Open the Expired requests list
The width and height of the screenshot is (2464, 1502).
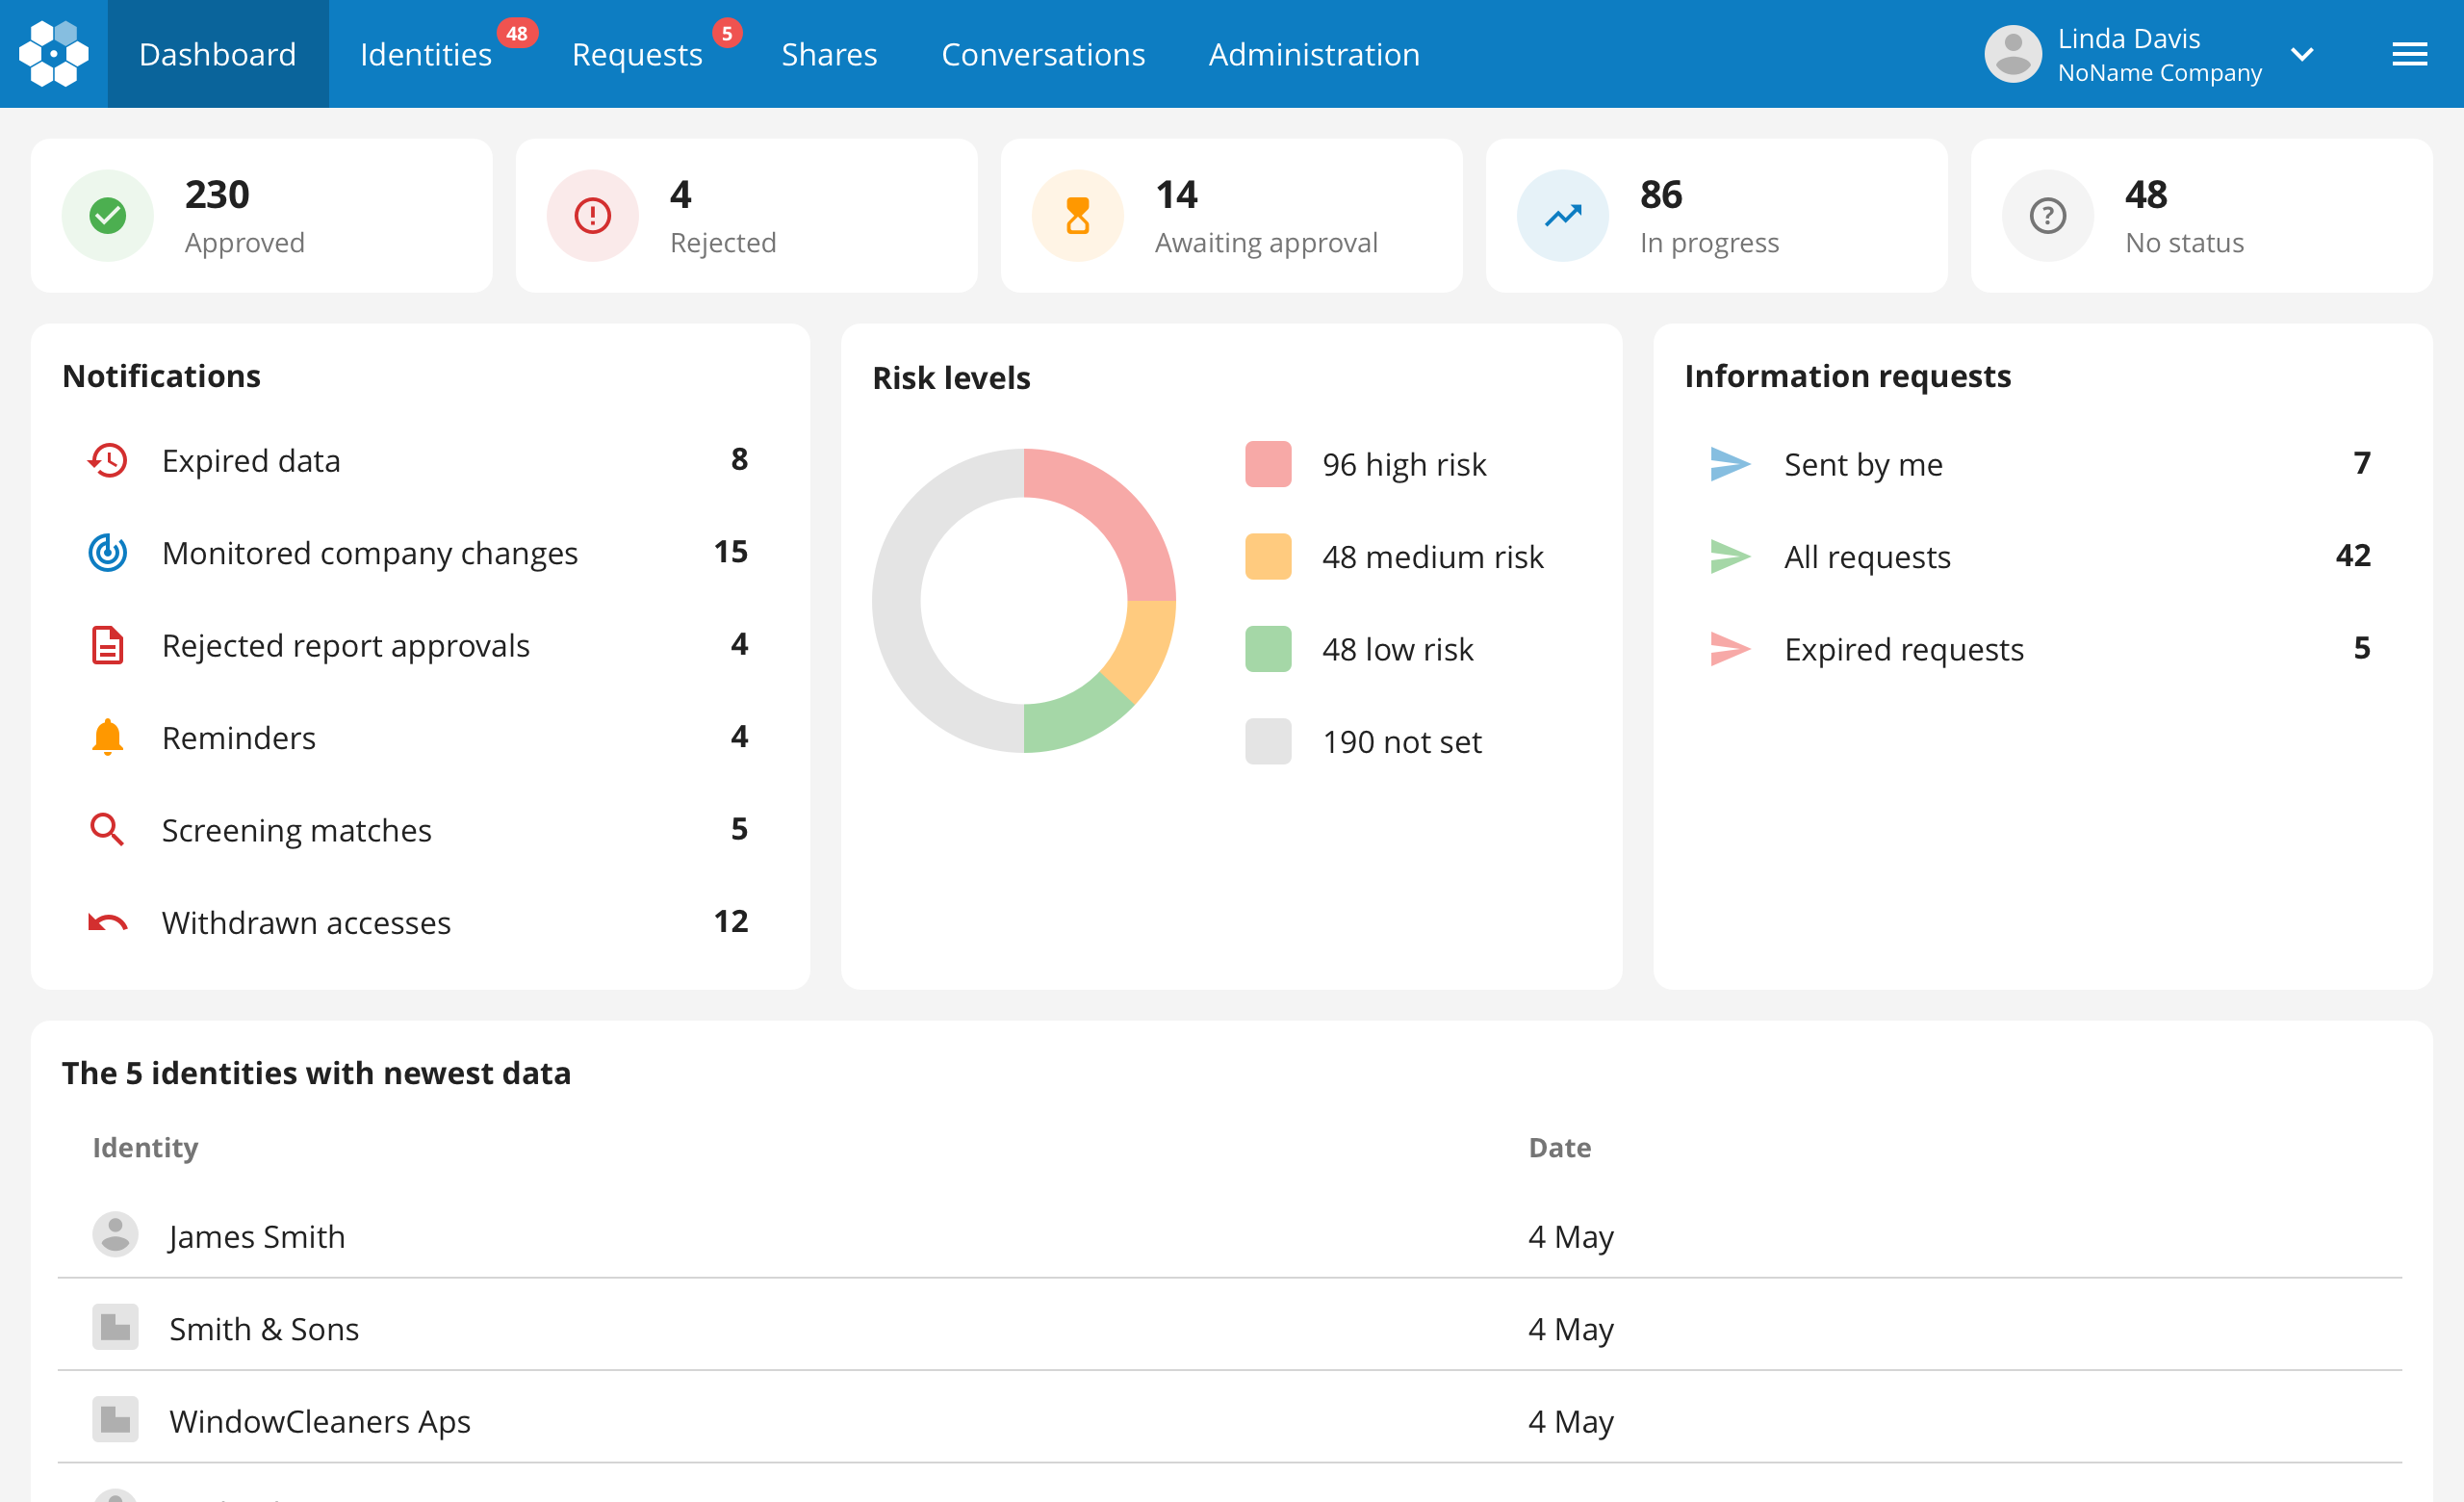1903,649
